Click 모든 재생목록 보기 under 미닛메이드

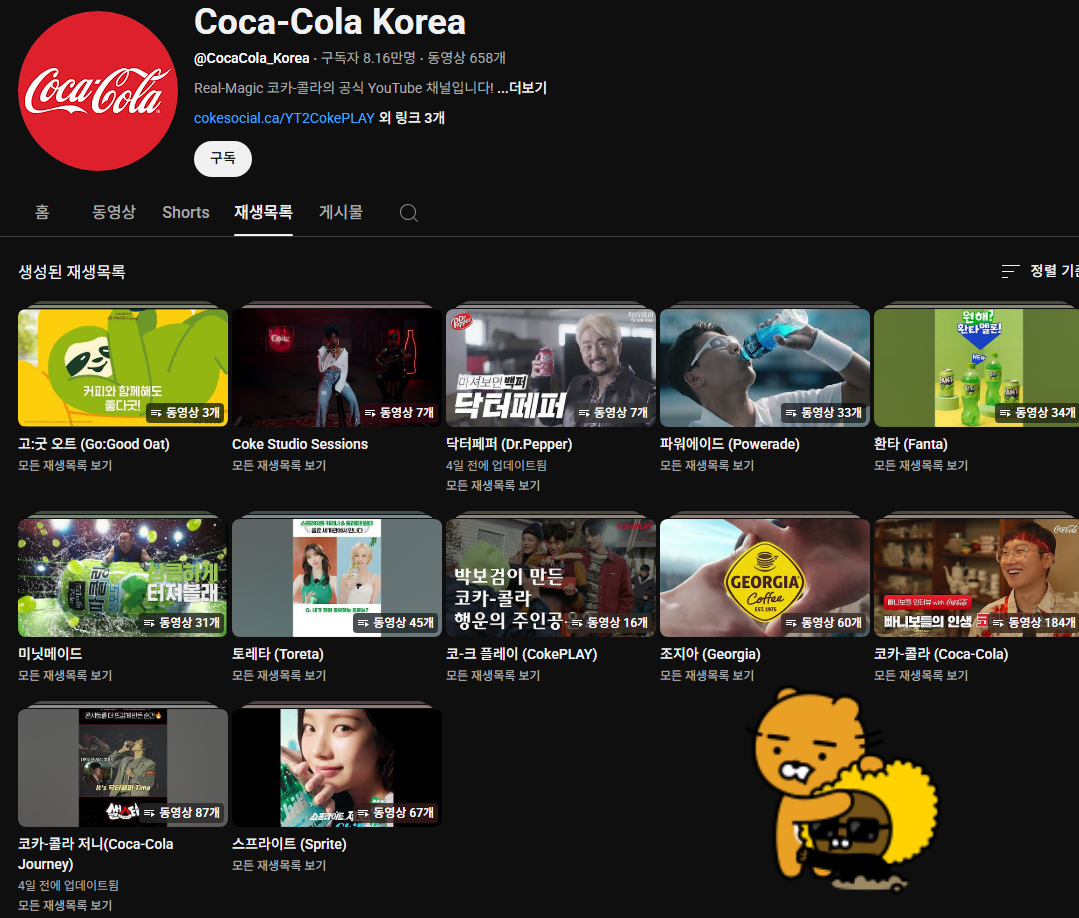pos(65,675)
